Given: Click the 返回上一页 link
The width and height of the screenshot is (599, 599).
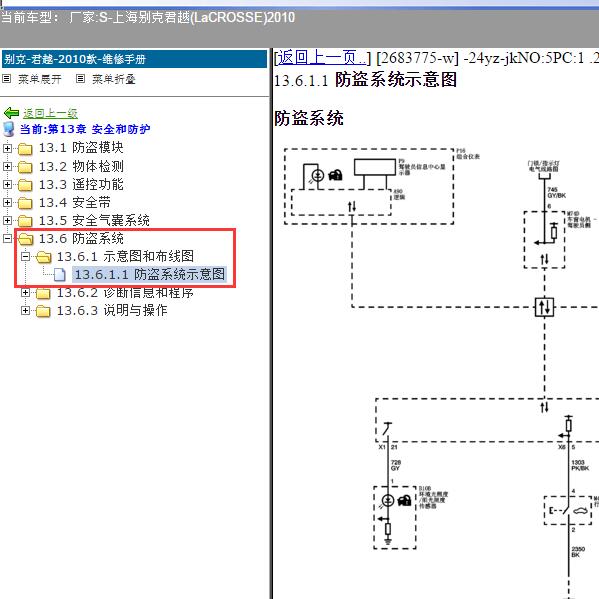Looking at the screenshot, I should pyautogui.click(x=321, y=58).
